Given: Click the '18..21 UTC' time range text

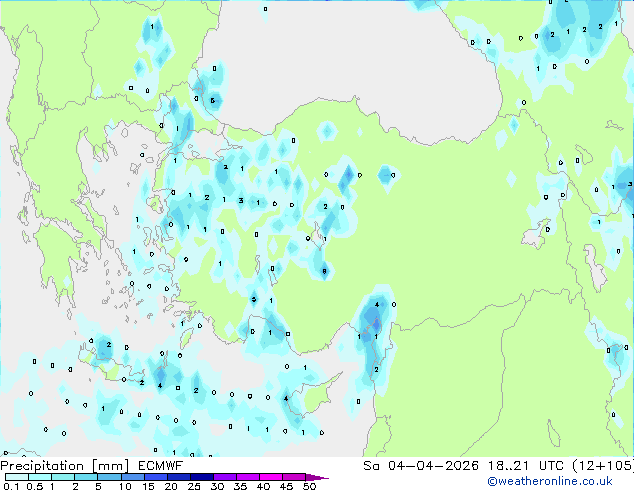Looking at the screenshot, I should click(525, 466).
